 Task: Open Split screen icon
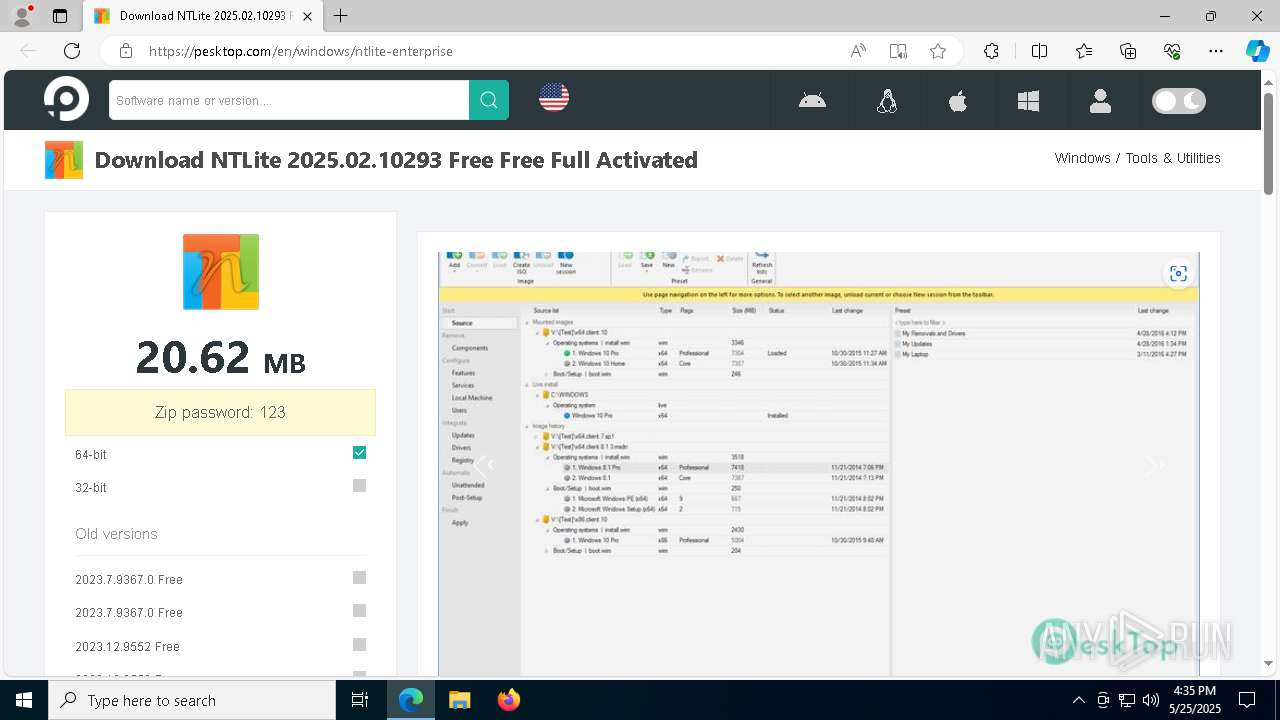click(1039, 51)
